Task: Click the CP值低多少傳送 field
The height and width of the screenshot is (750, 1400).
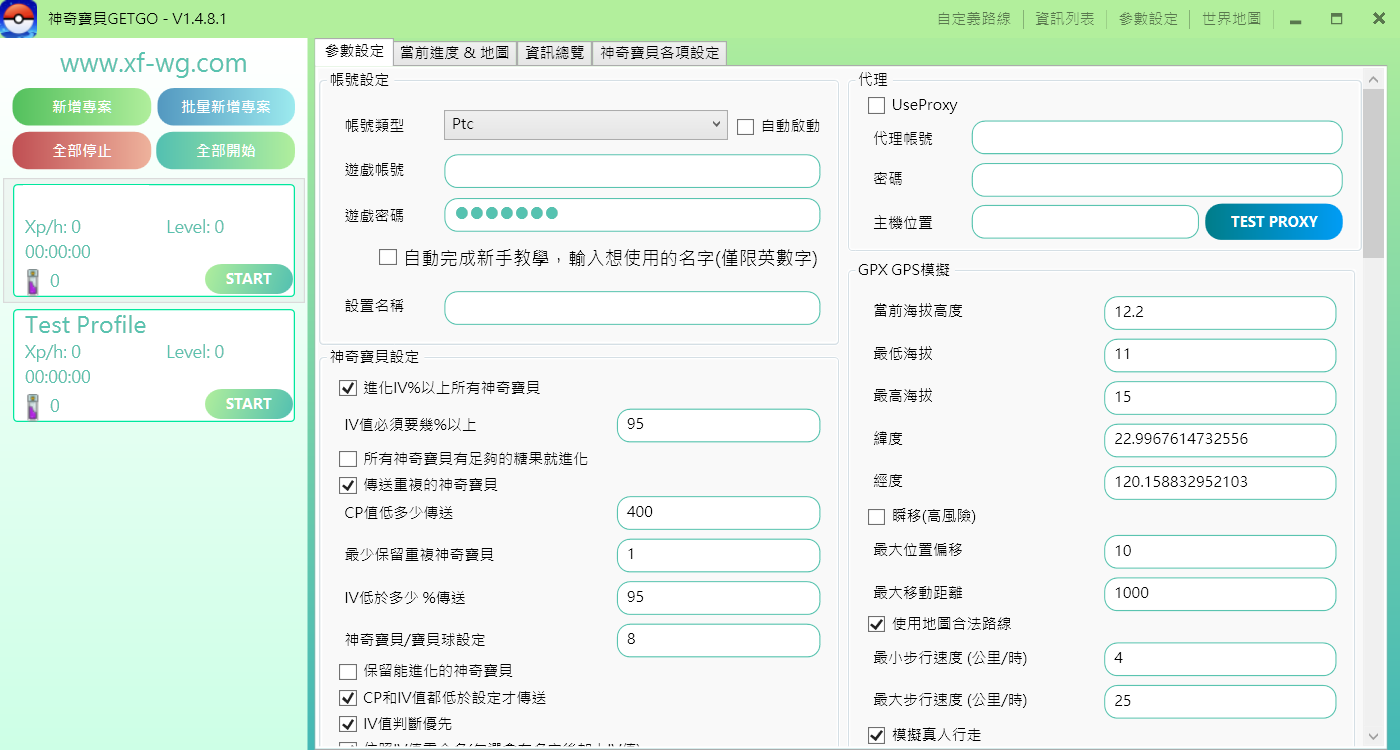Action: coord(718,513)
